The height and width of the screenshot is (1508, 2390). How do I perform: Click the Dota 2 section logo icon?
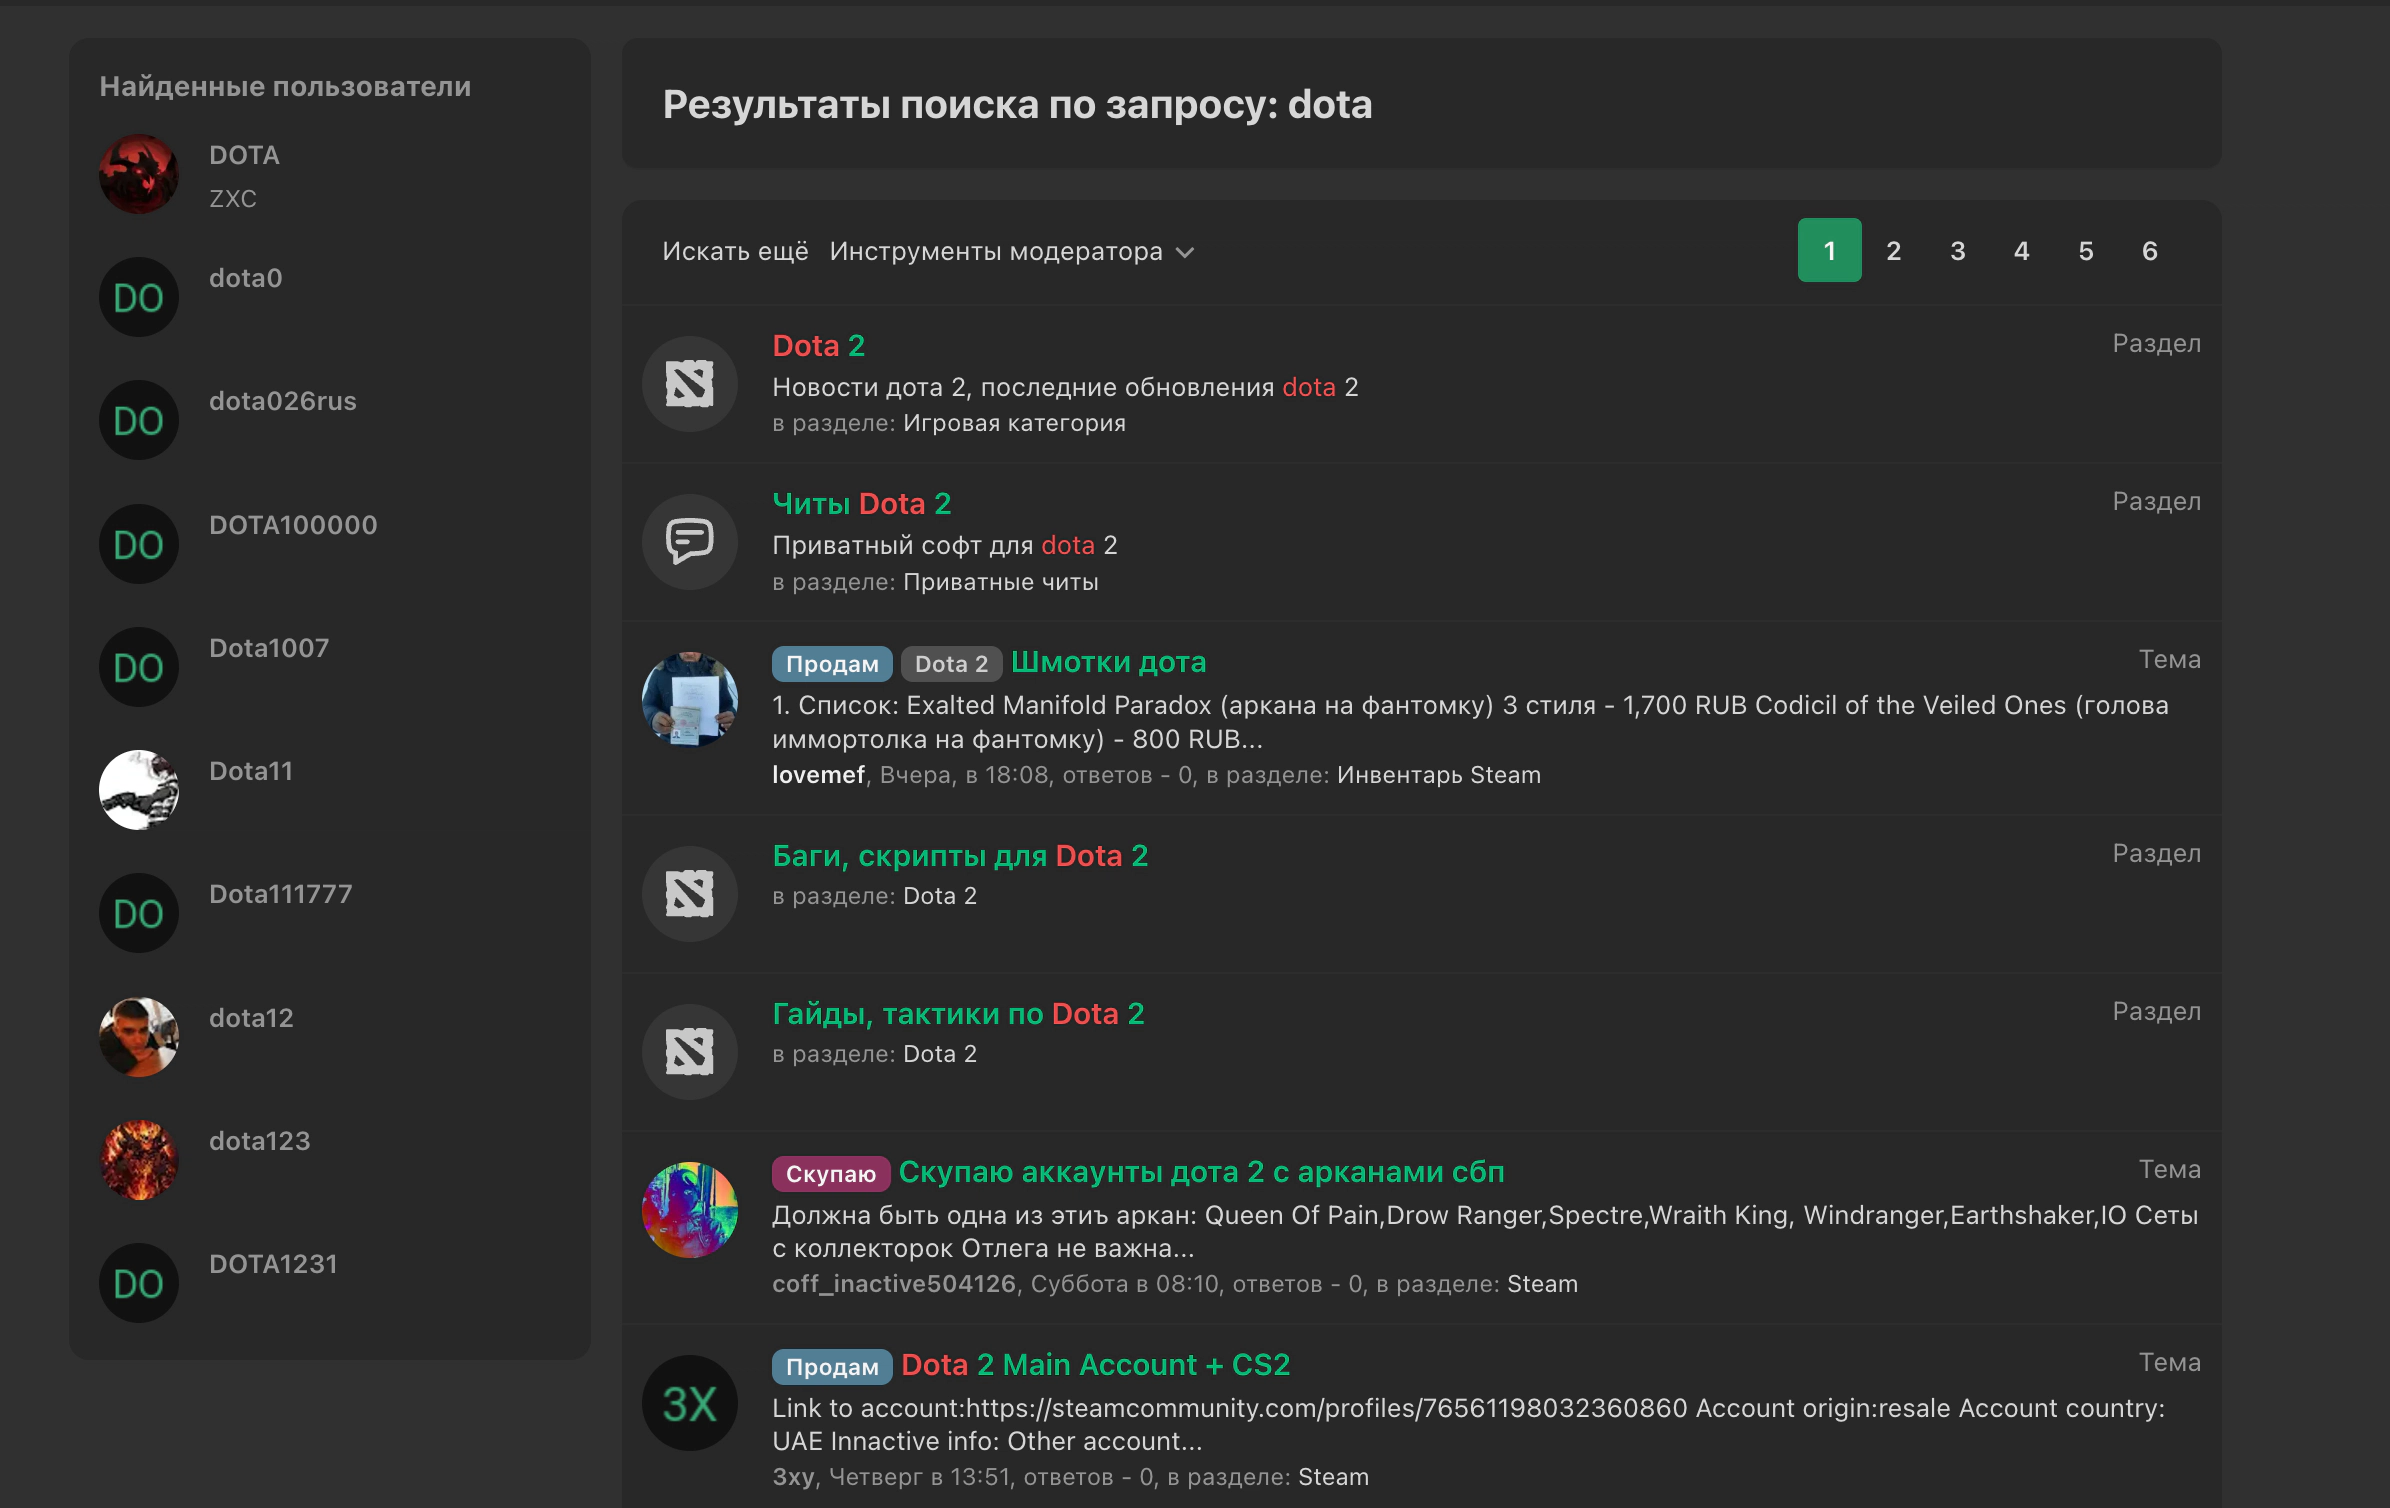point(689,384)
